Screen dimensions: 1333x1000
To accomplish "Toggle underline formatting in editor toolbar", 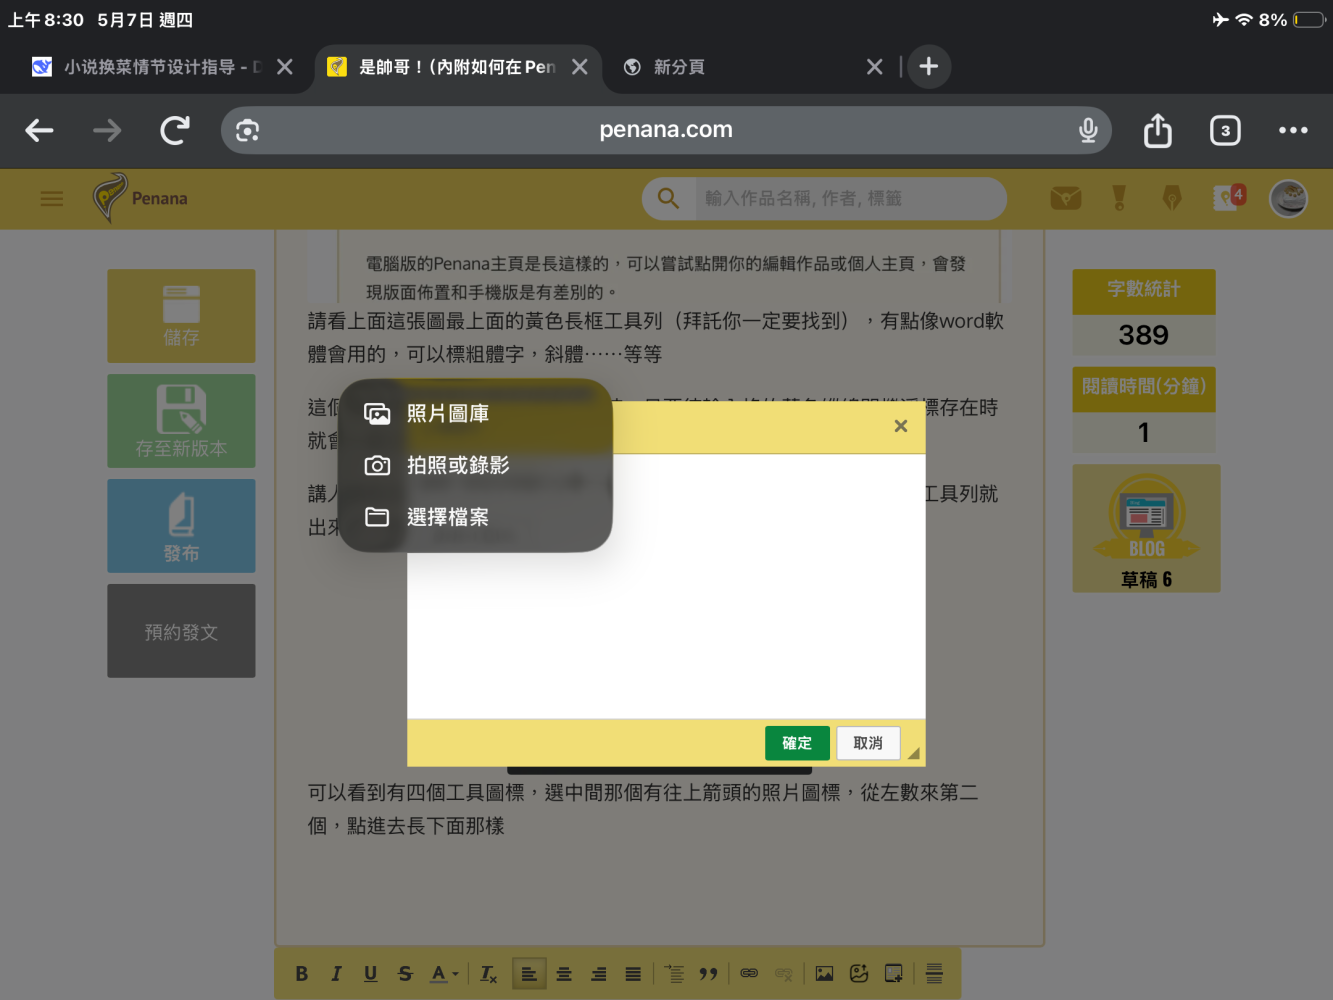I will [371, 973].
